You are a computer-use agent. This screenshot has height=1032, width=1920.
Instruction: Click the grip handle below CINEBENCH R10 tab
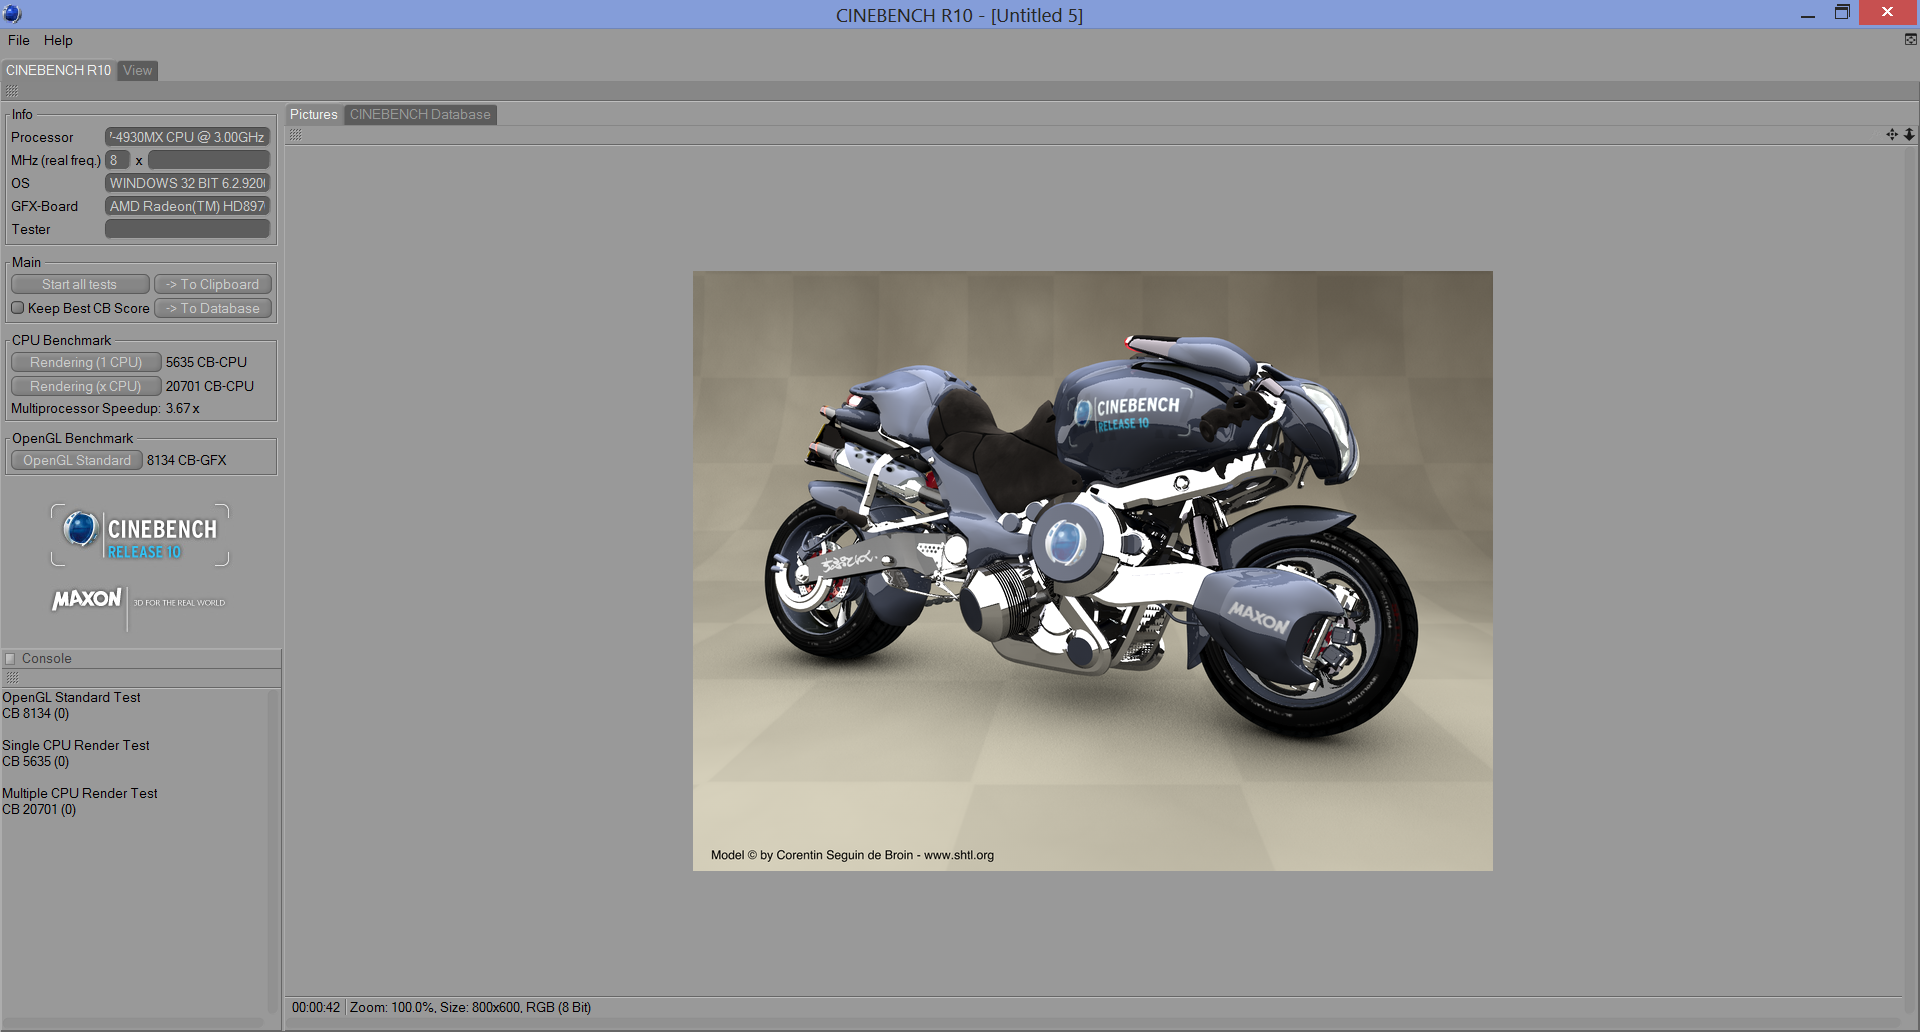12,91
